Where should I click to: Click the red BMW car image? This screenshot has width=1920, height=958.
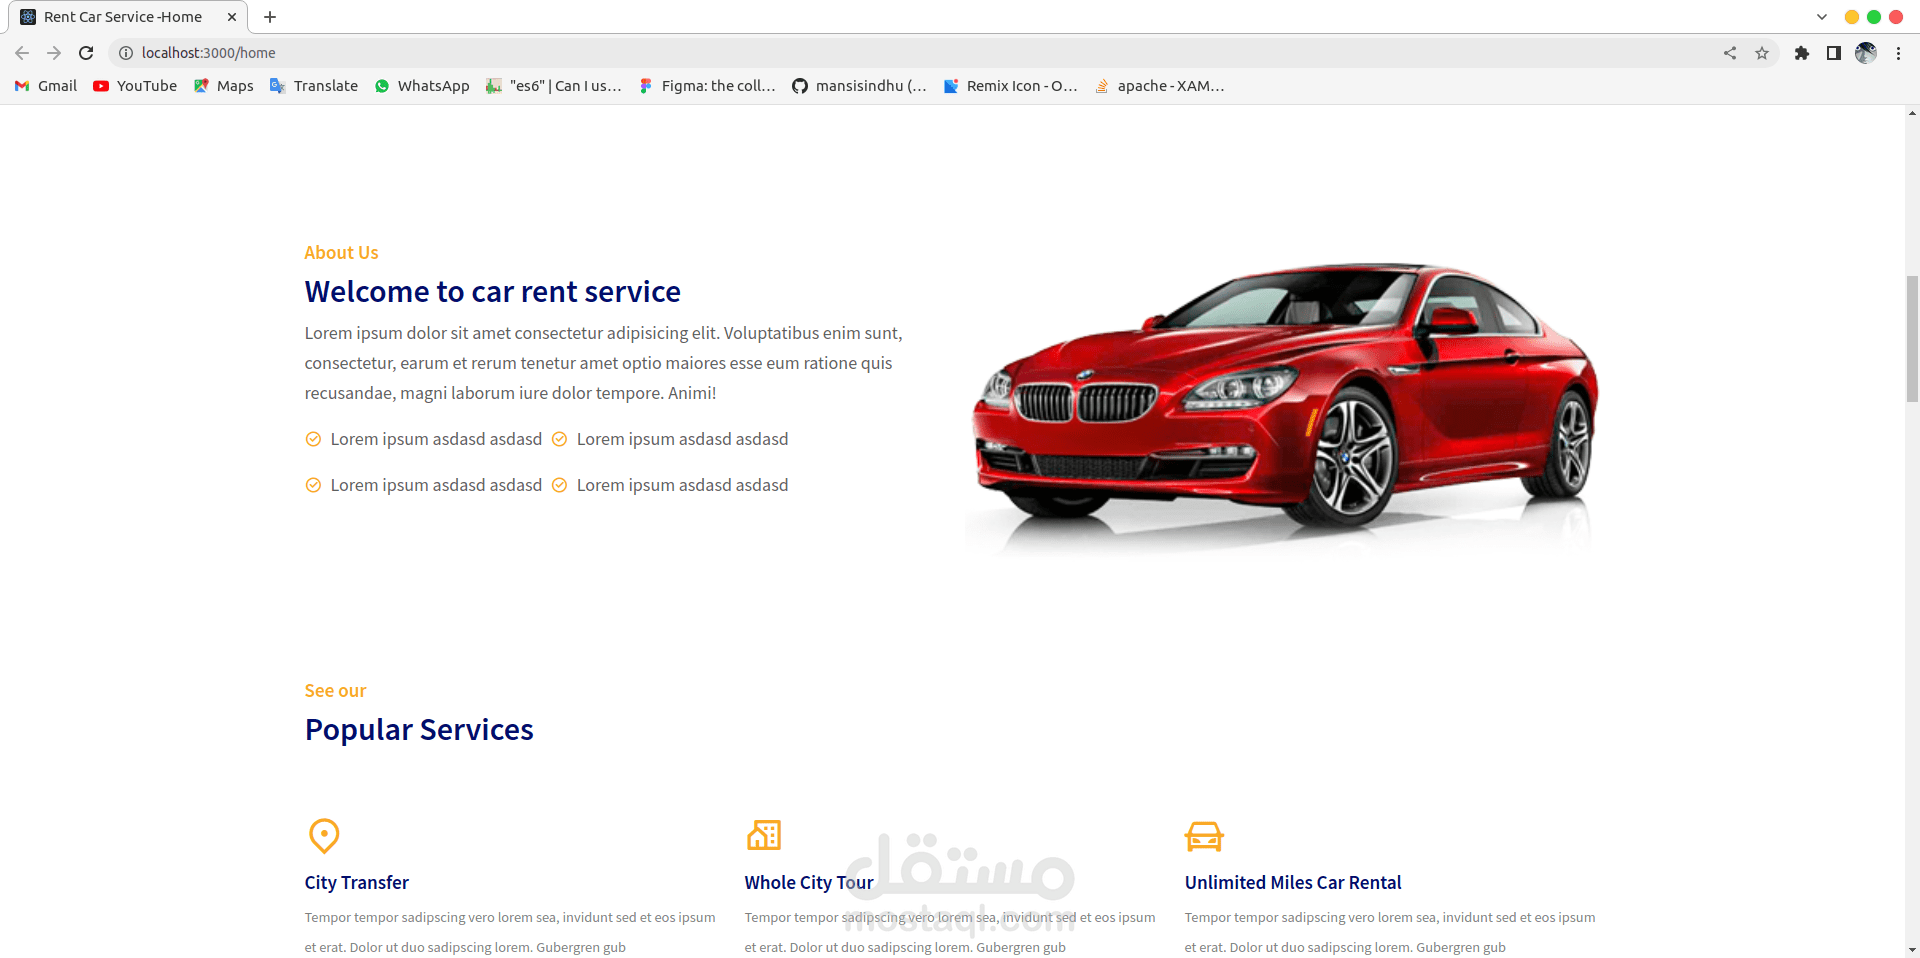pos(1282,408)
